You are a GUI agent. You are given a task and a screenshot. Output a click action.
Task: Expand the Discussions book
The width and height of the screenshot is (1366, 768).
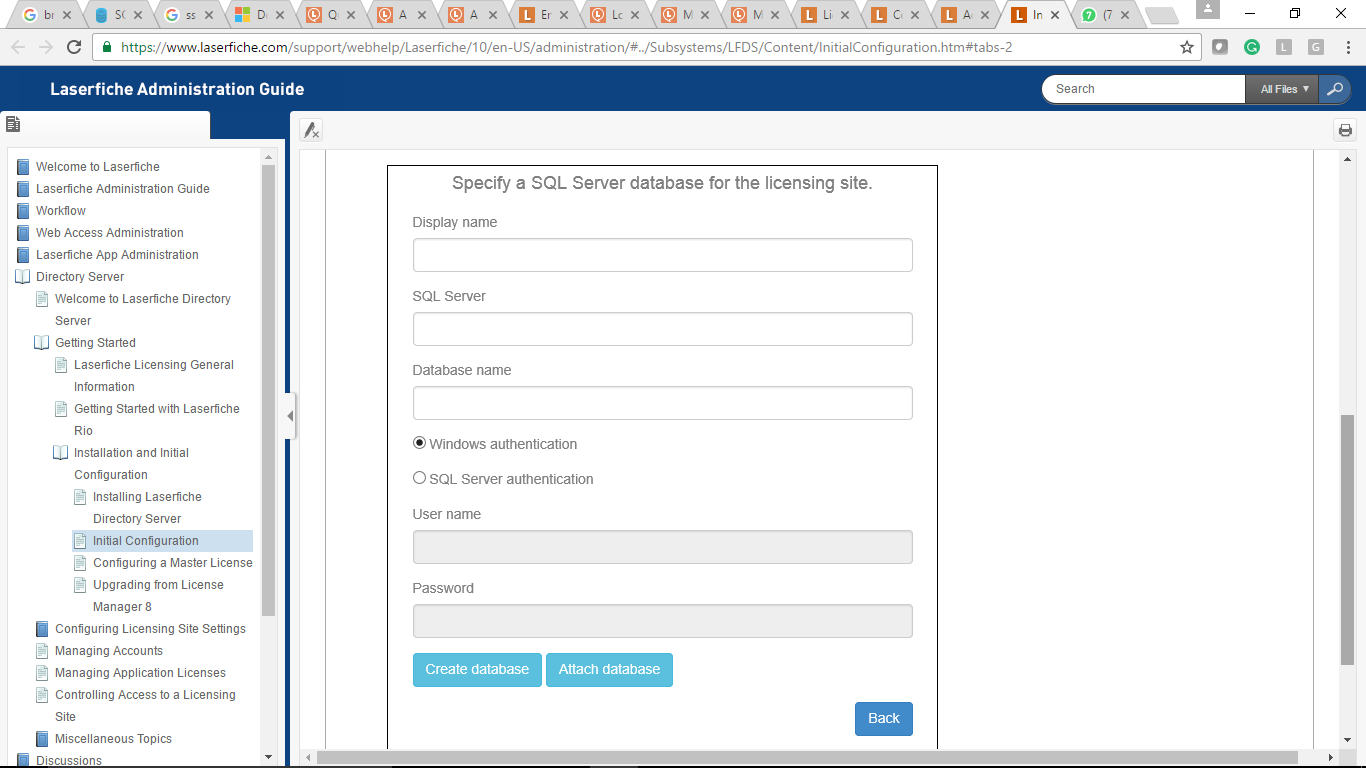23,760
